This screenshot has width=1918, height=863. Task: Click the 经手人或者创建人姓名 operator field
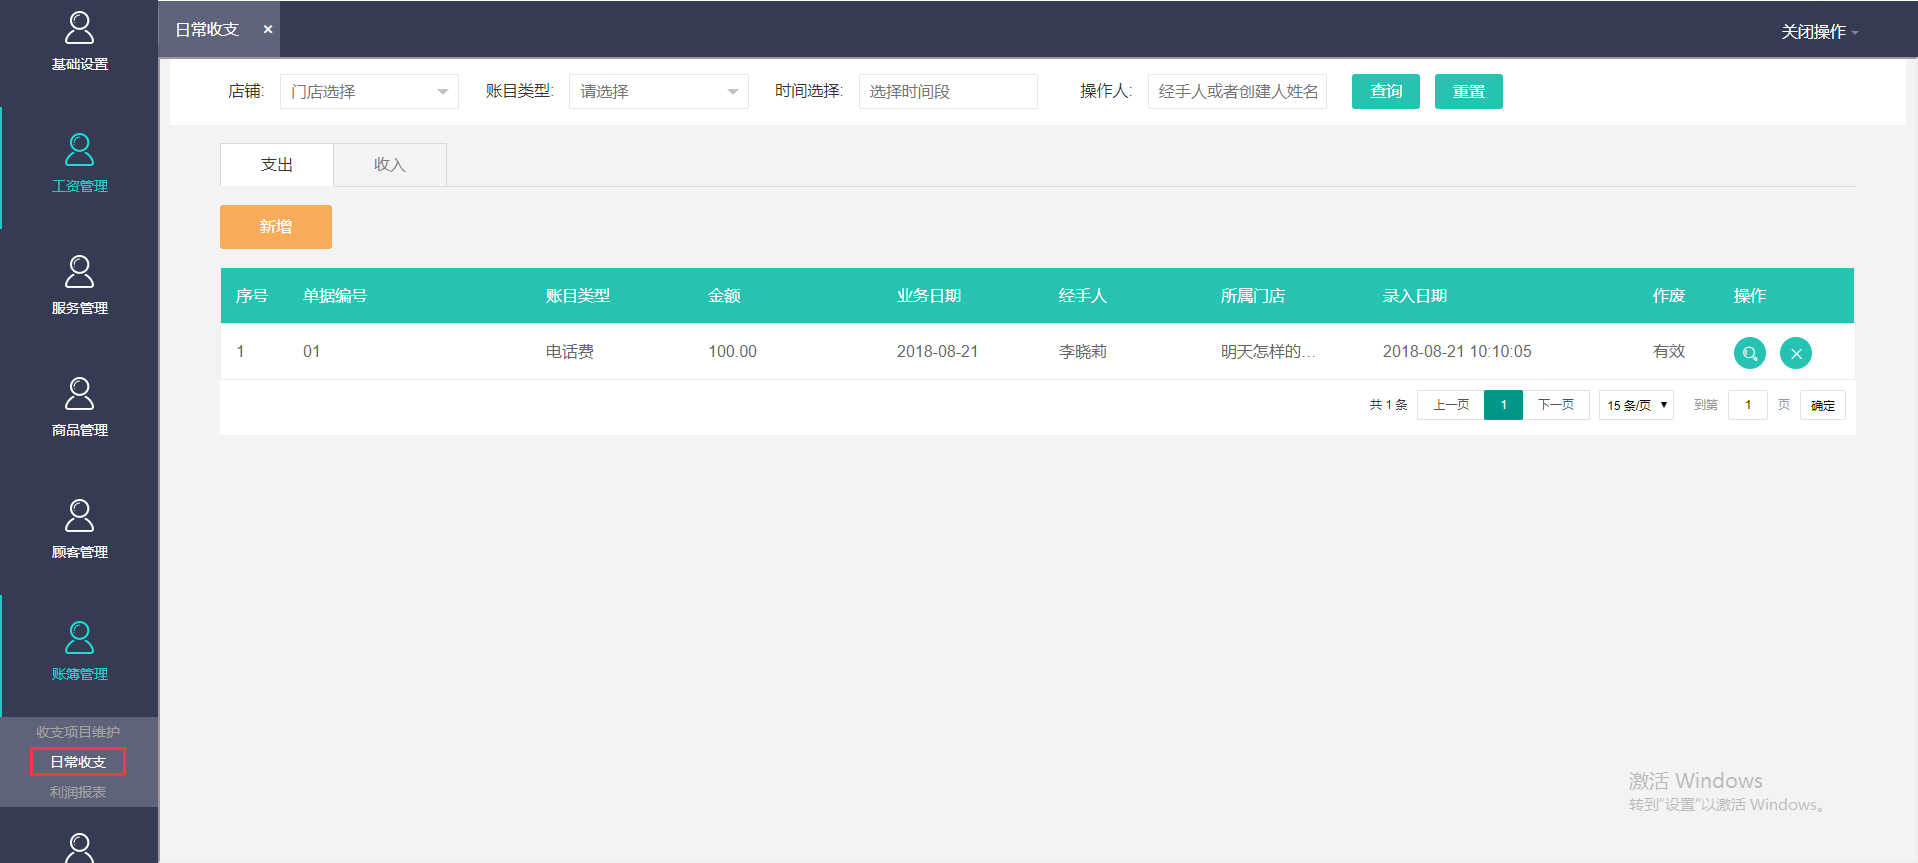coord(1237,91)
